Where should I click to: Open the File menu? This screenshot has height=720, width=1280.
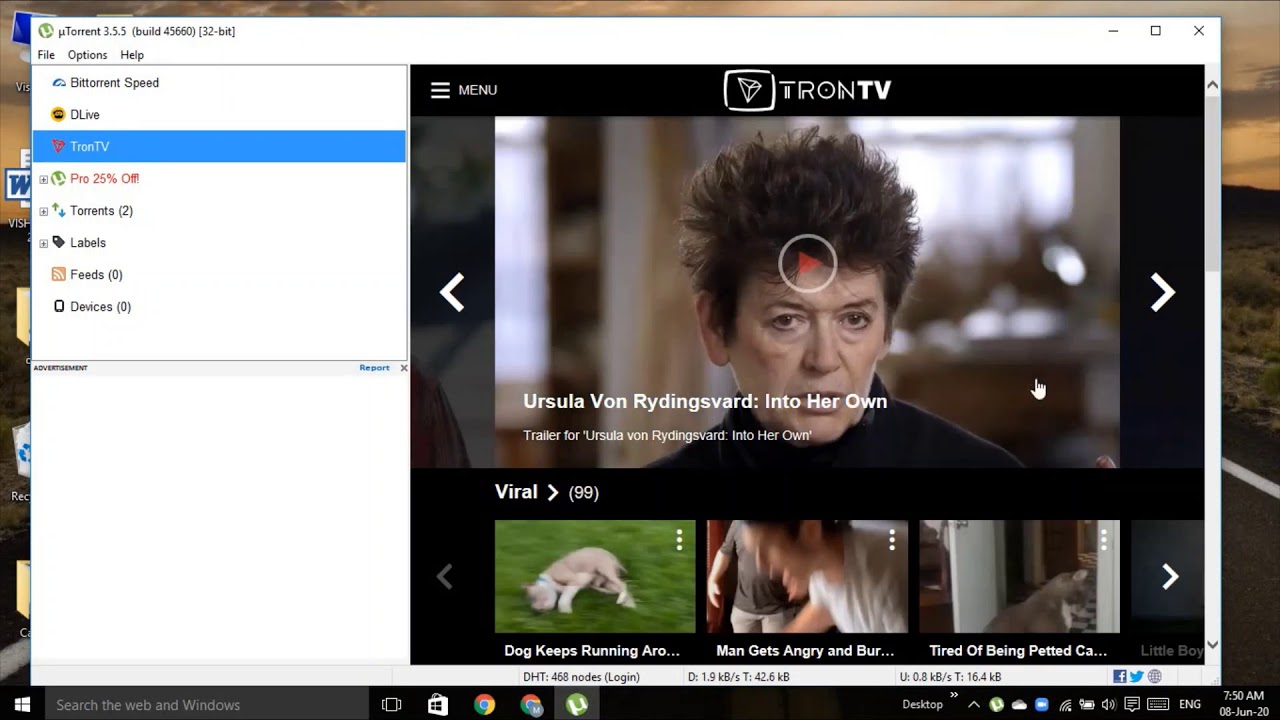[x=46, y=55]
